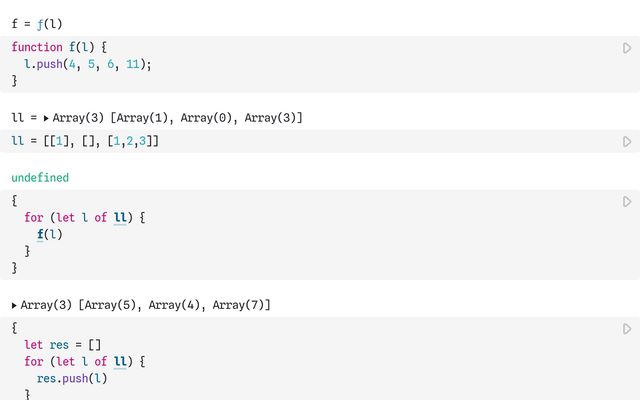Run the ll array assignment cell
The height and width of the screenshot is (400, 640).
pos(627,142)
